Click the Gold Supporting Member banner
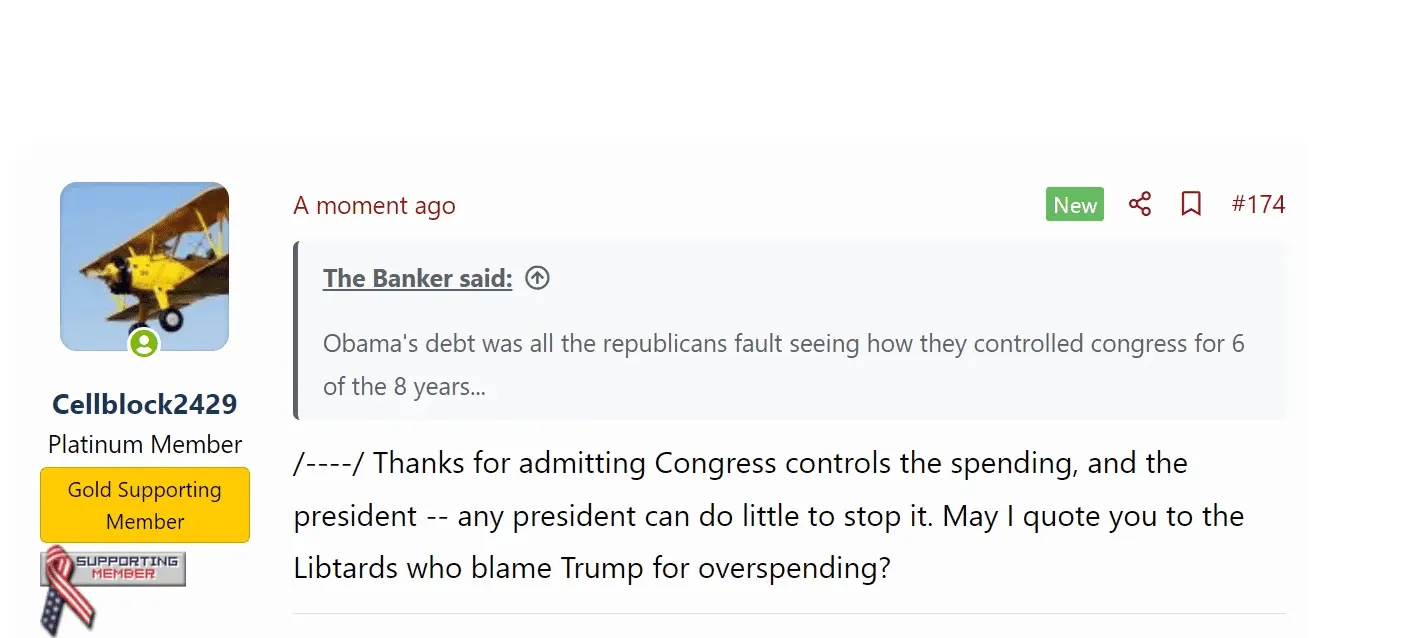 click(x=145, y=505)
